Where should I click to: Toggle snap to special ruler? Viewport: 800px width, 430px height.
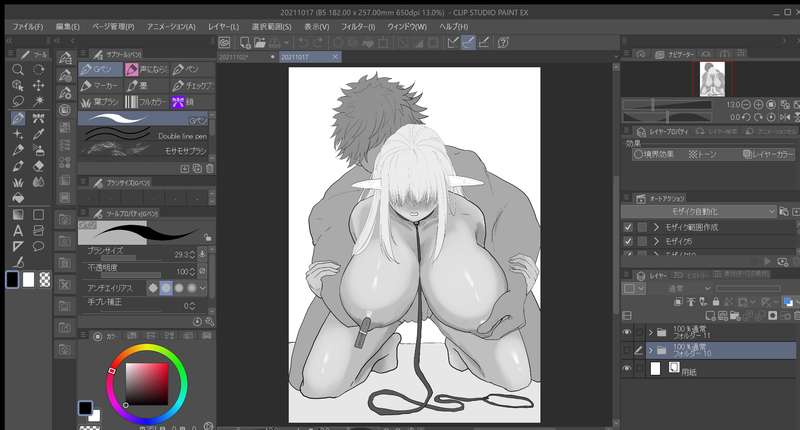point(468,43)
